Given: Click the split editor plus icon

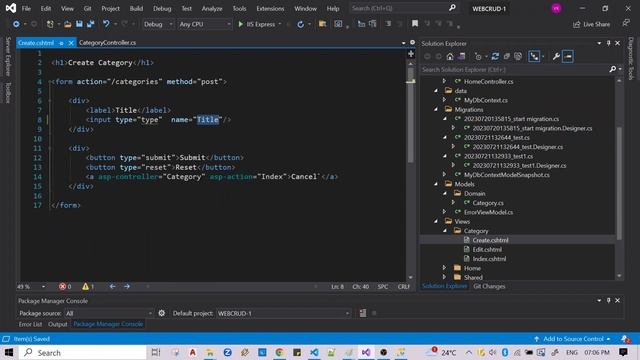Looking at the screenshot, I should click(x=411, y=53).
